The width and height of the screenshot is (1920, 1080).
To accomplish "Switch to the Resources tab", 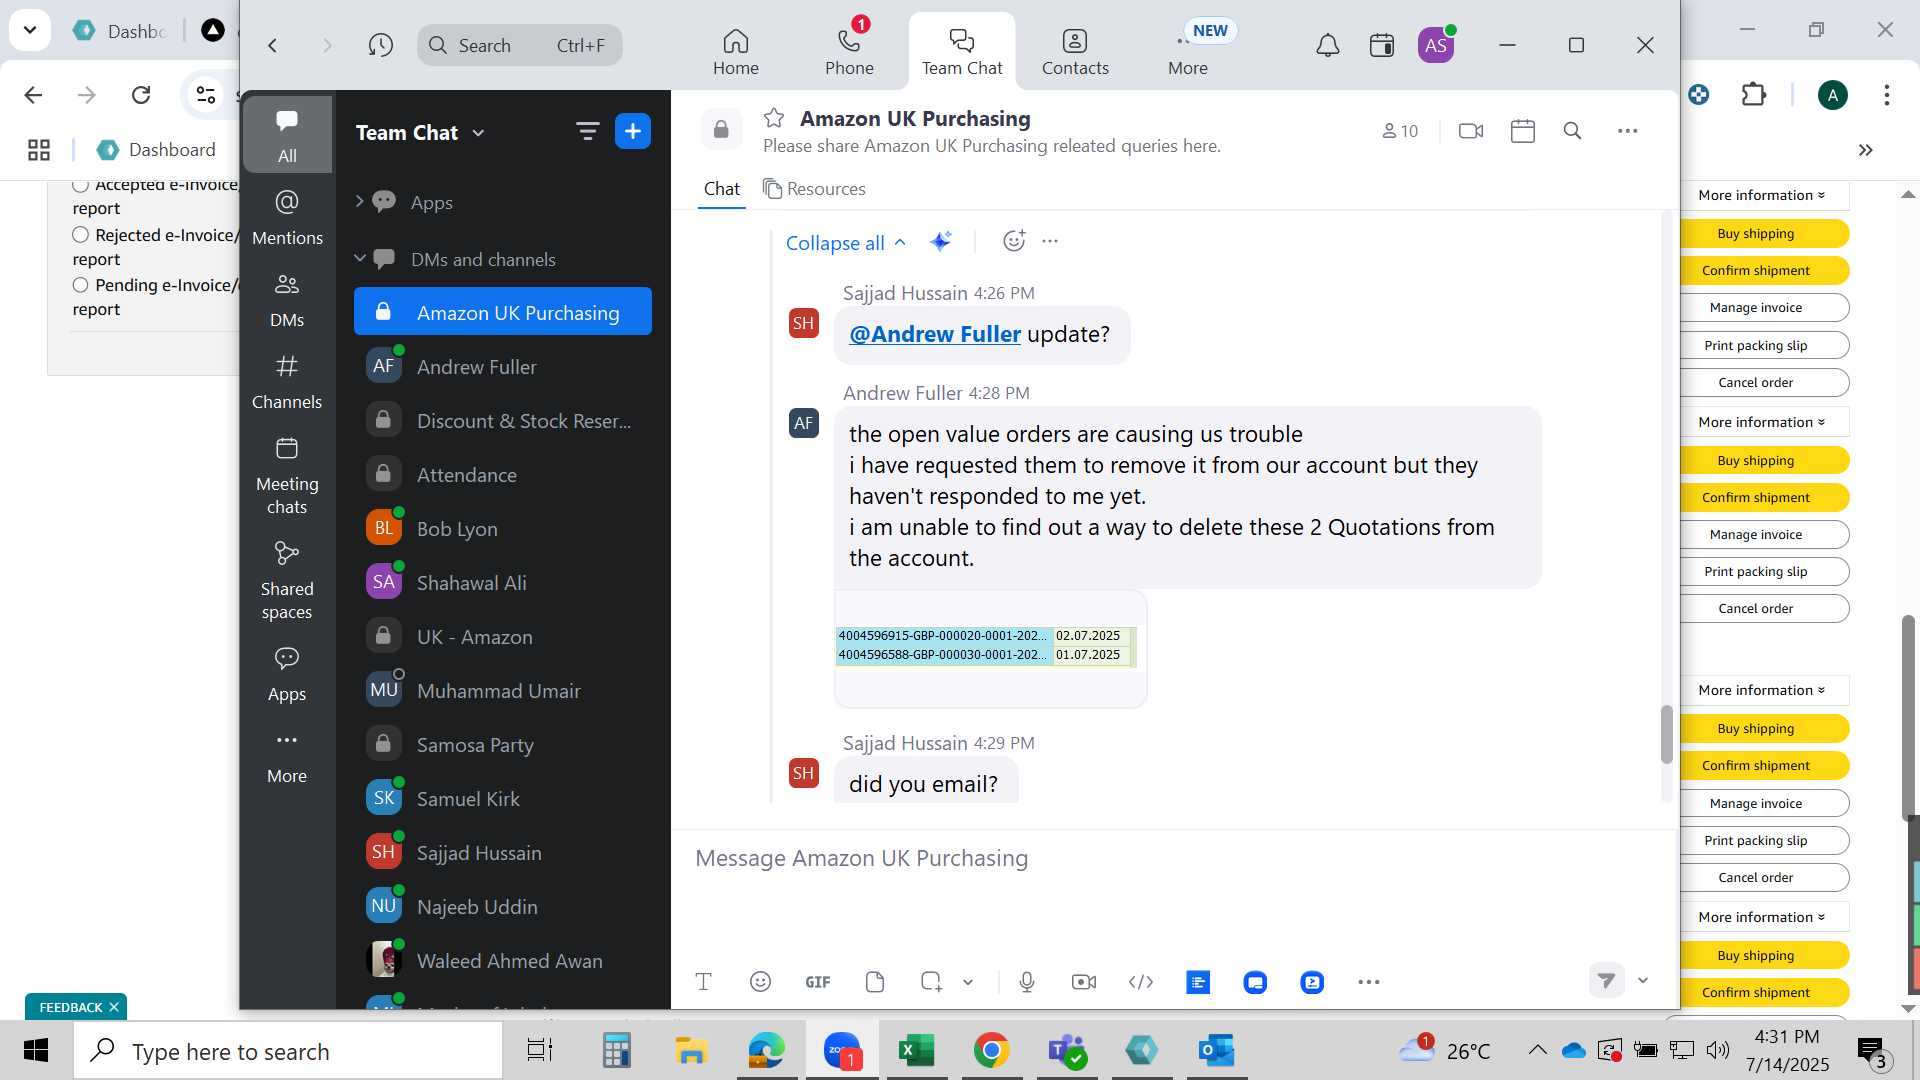I will click(x=814, y=189).
